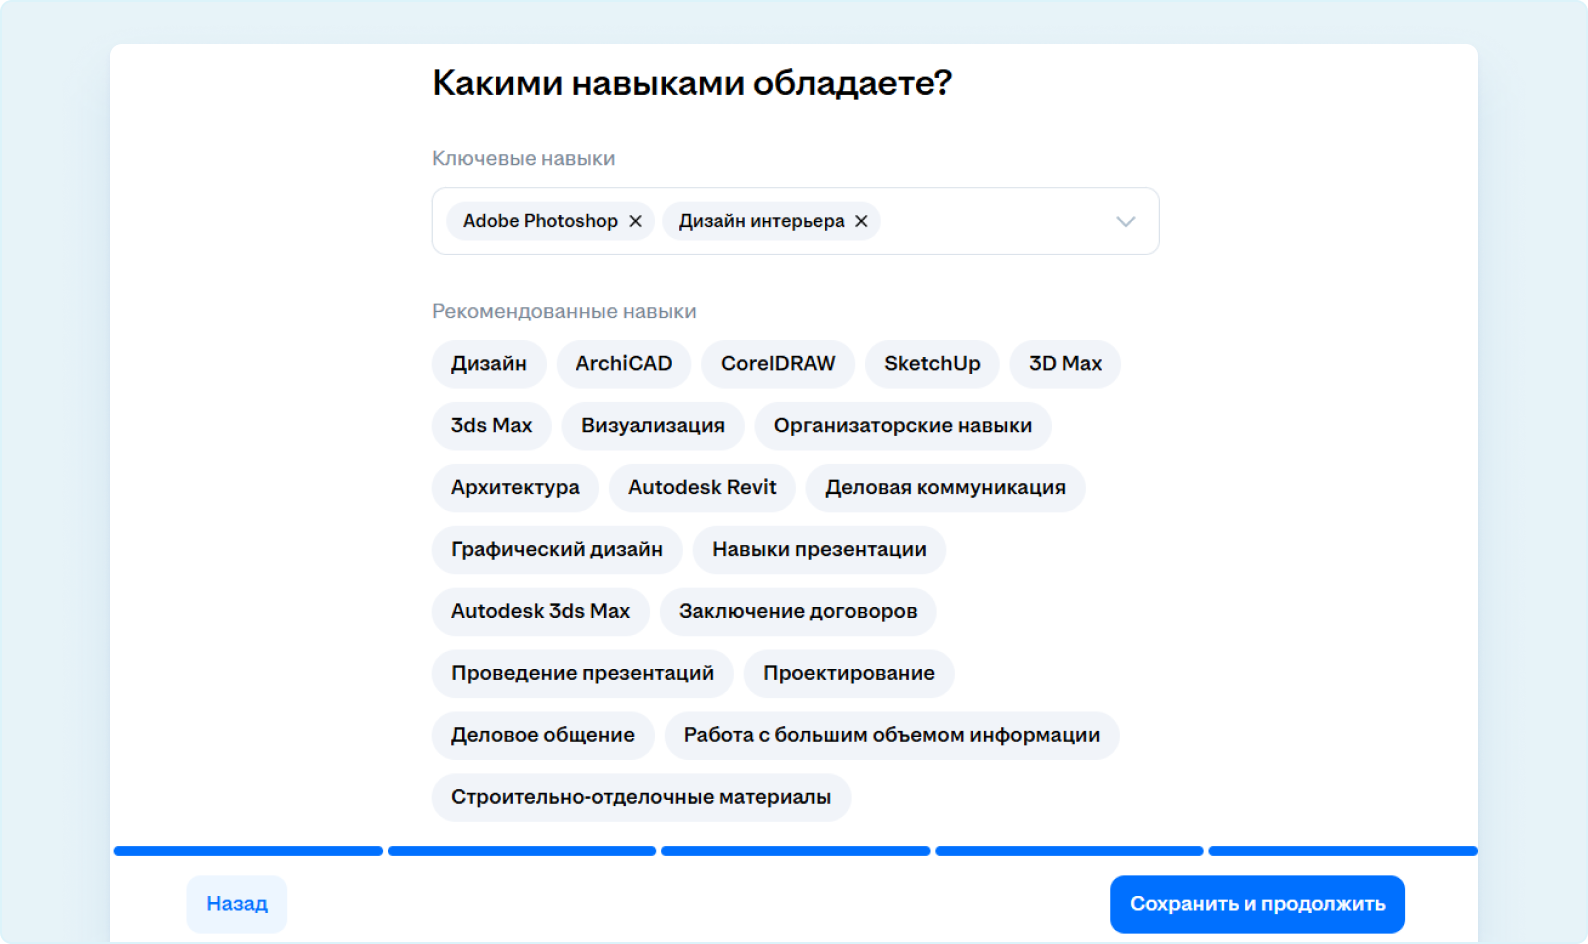
Task: Add the 3D Max skill chip
Action: click(x=1065, y=364)
